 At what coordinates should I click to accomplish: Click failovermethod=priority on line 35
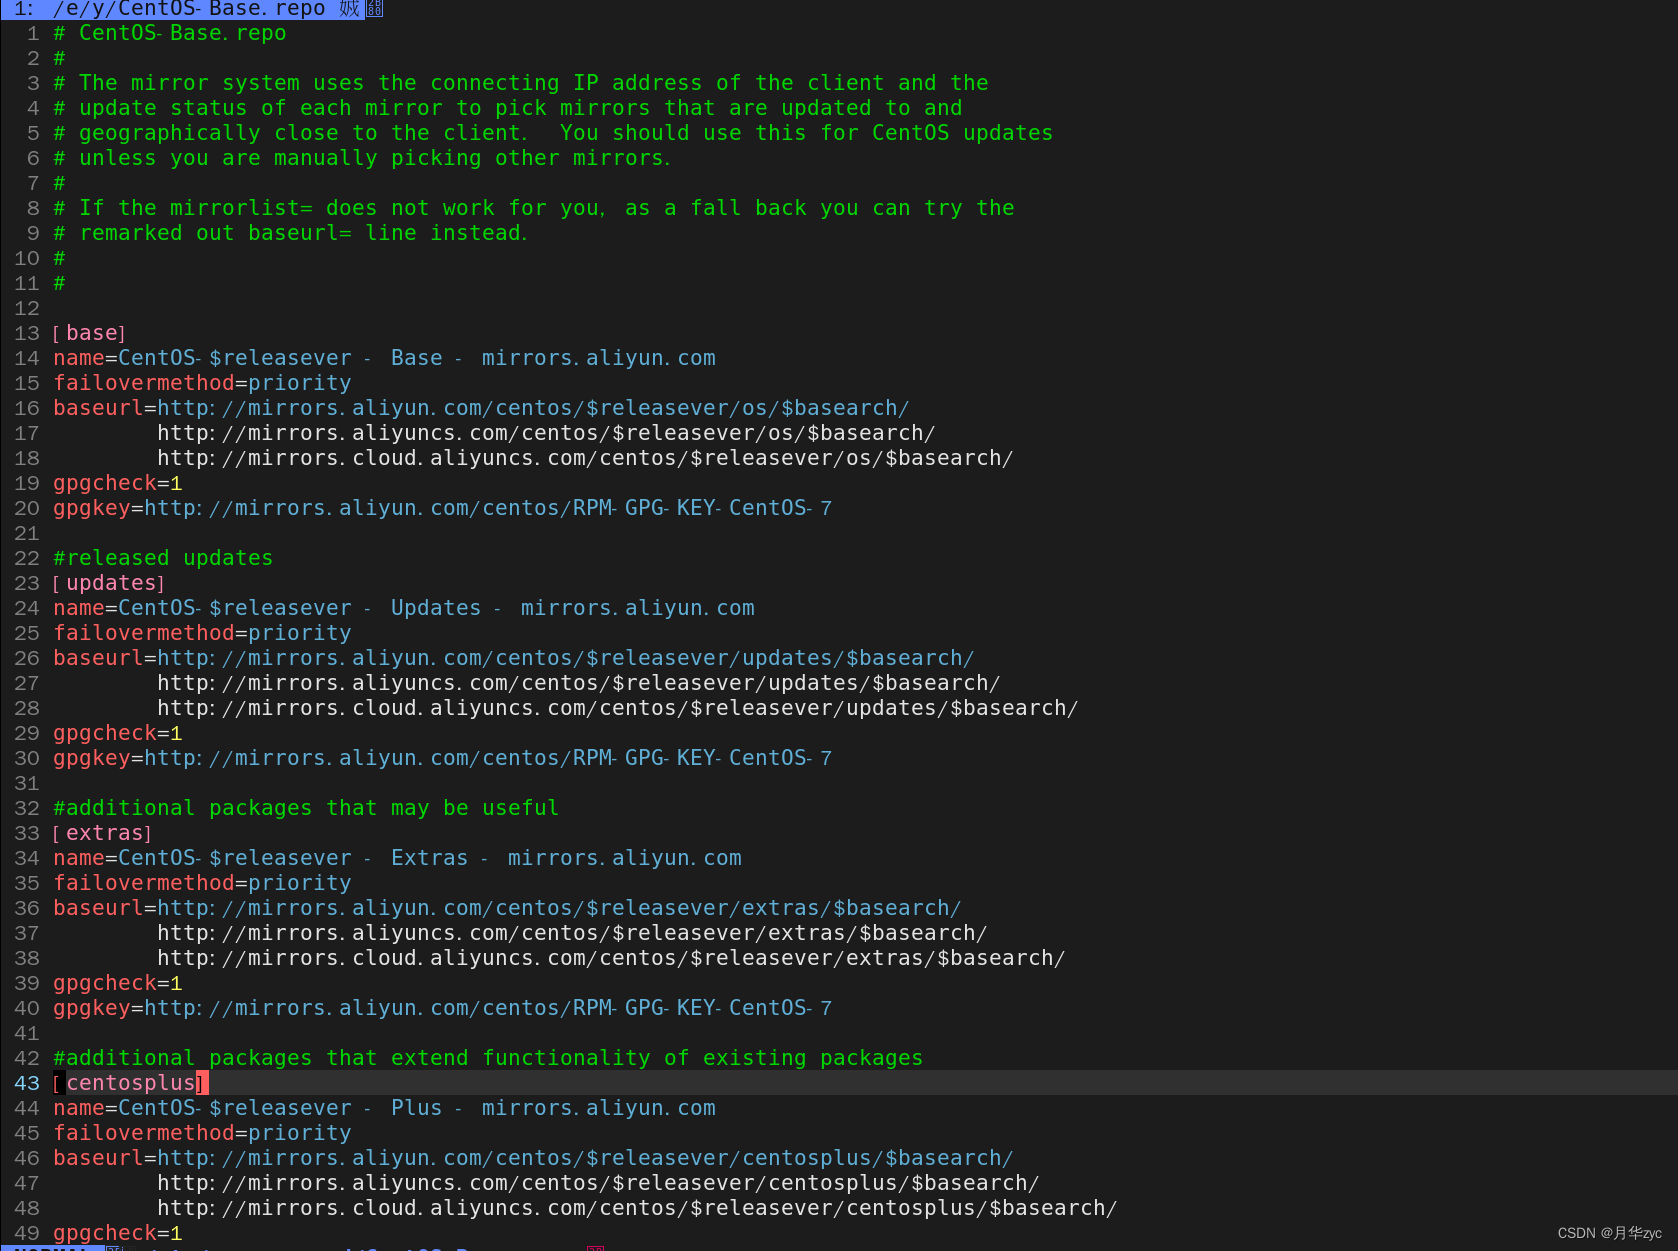(x=202, y=883)
